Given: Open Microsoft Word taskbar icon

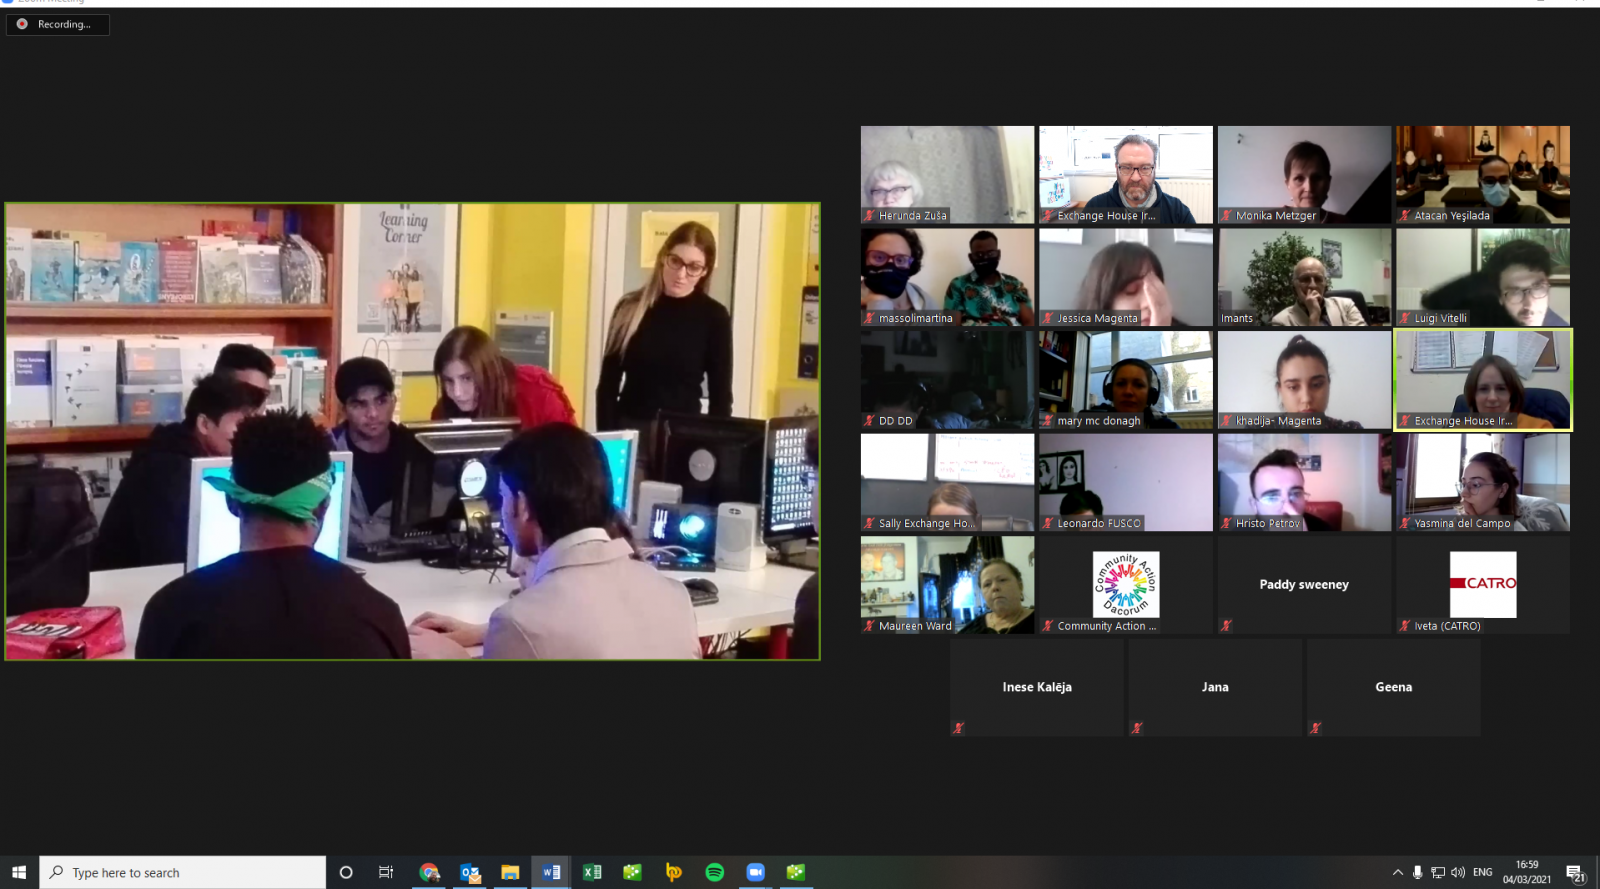Looking at the screenshot, I should click(x=551, y=872).
